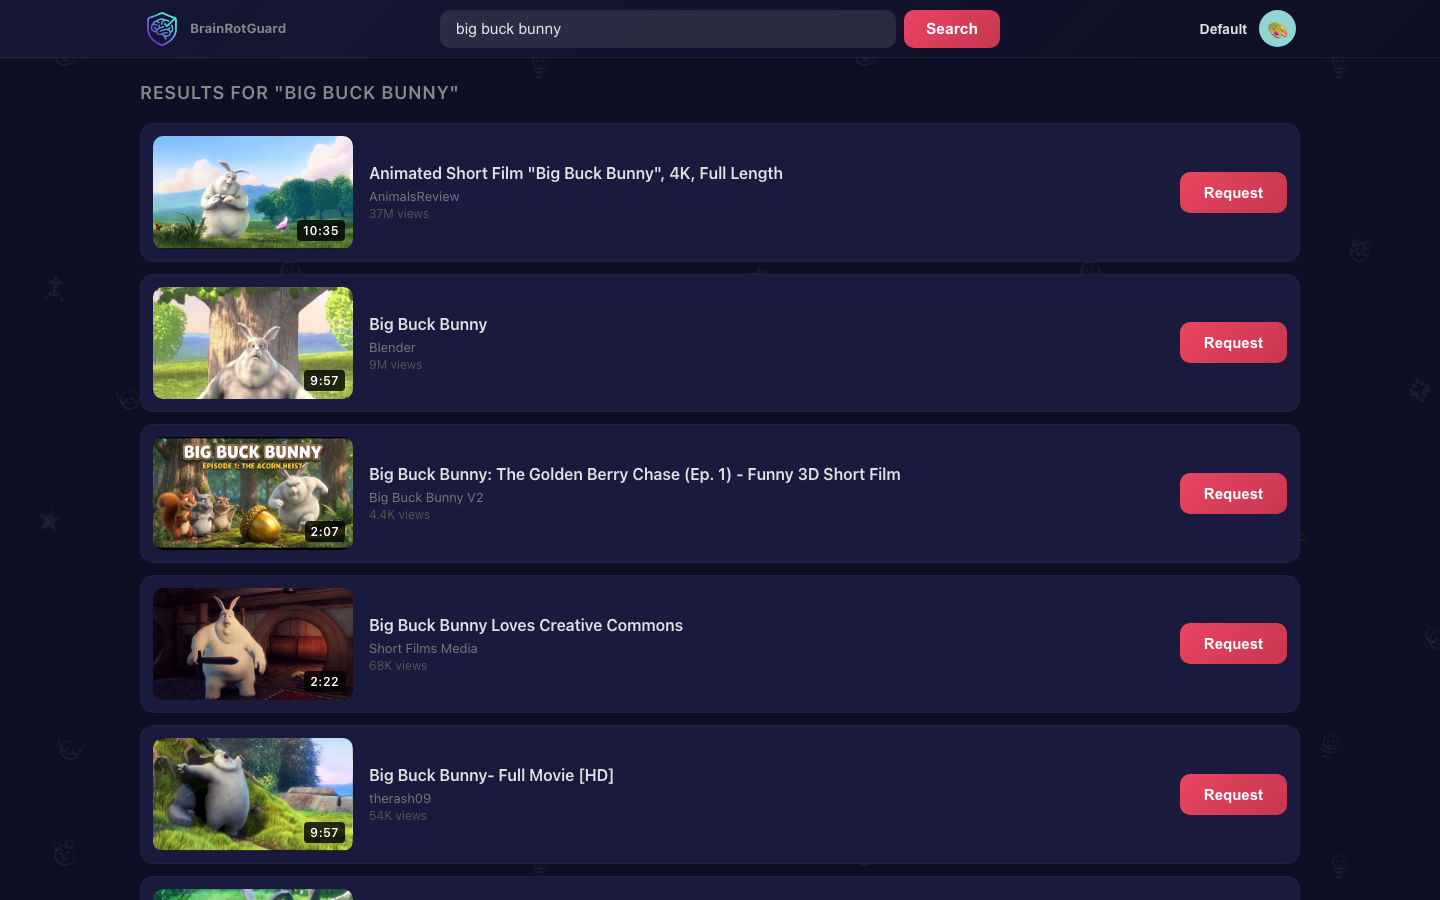Viewport: 1440px width, 900px height.
Task: Open the Acorn Heist episode thumbnail
Action: pyautogui.click(x=253, y=493)
